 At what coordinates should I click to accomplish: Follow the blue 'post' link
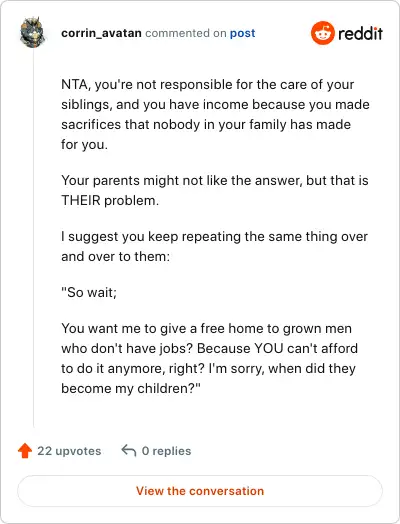[x=243, y=33]
